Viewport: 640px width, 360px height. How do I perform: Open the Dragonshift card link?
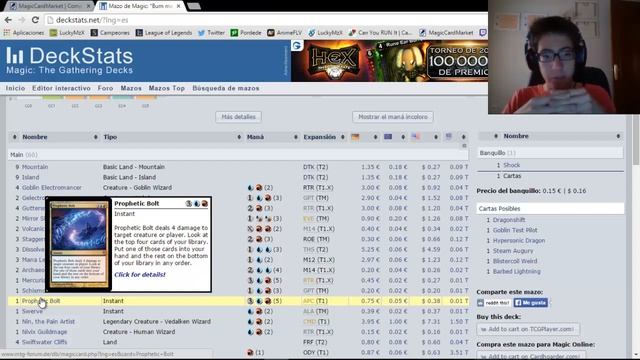pos(509,220)
